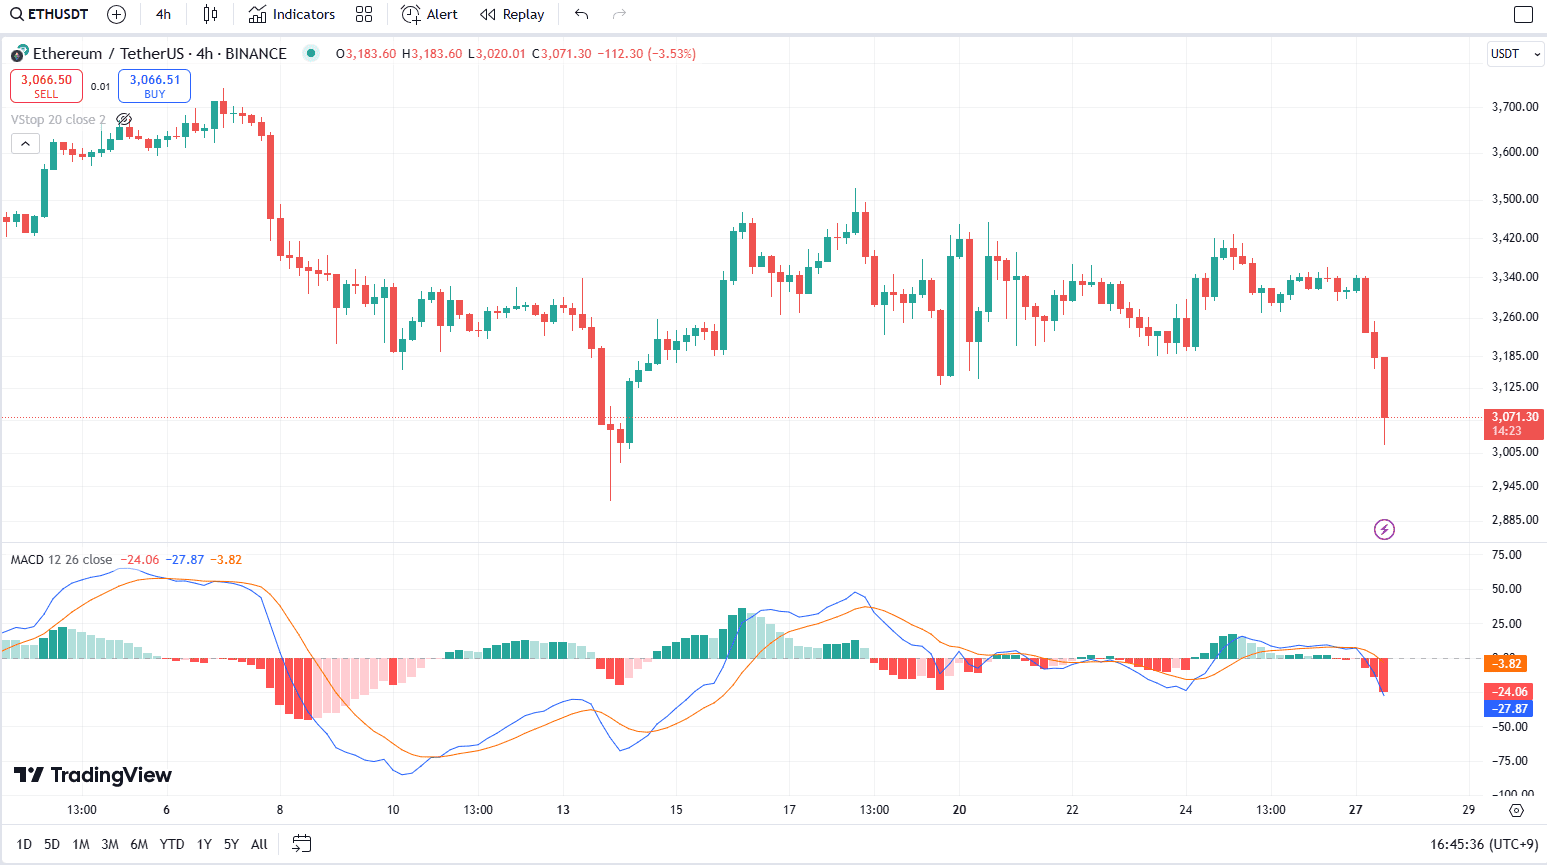Set the date range to YTD
Image resolution: width=1547 pixels, height=865 pixels.
[x=172, y=844]
